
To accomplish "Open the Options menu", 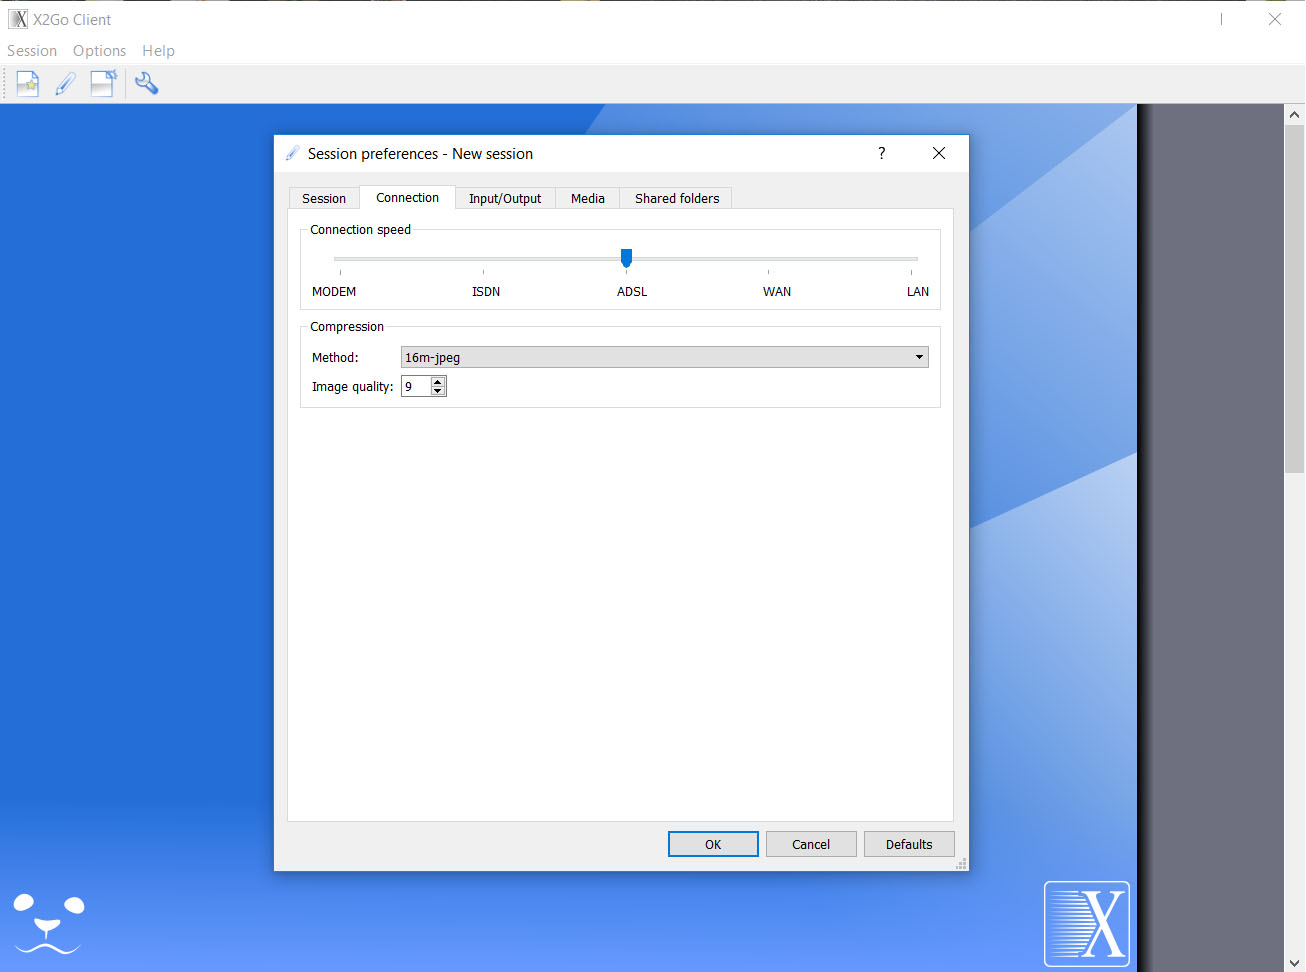I will point(99,51).
